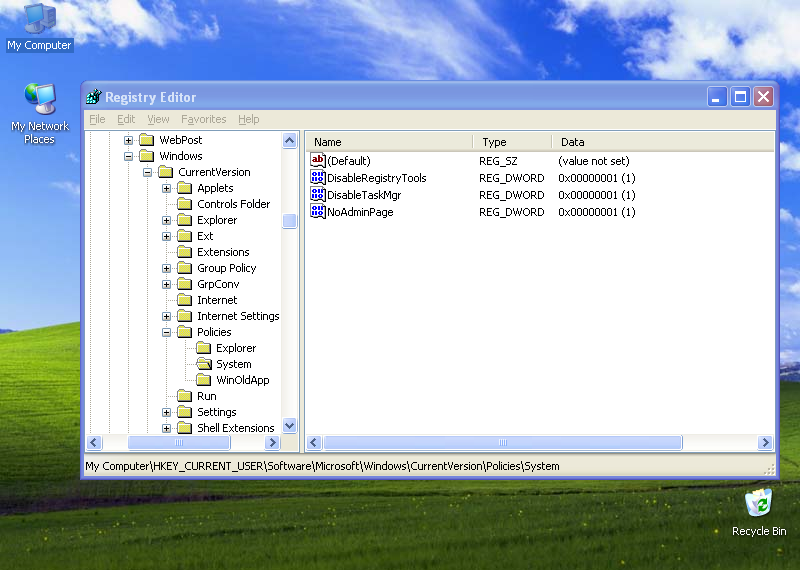The image size is (800, 570).
Task: Click the (Default) string value icon
Action: (317, 160)
